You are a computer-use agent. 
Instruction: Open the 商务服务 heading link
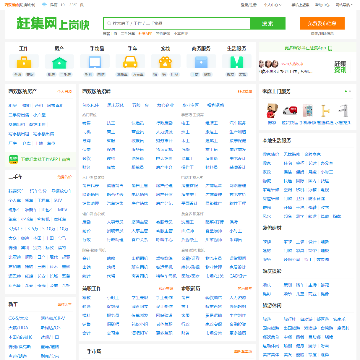pyautogui.click(x=201, y=48)
